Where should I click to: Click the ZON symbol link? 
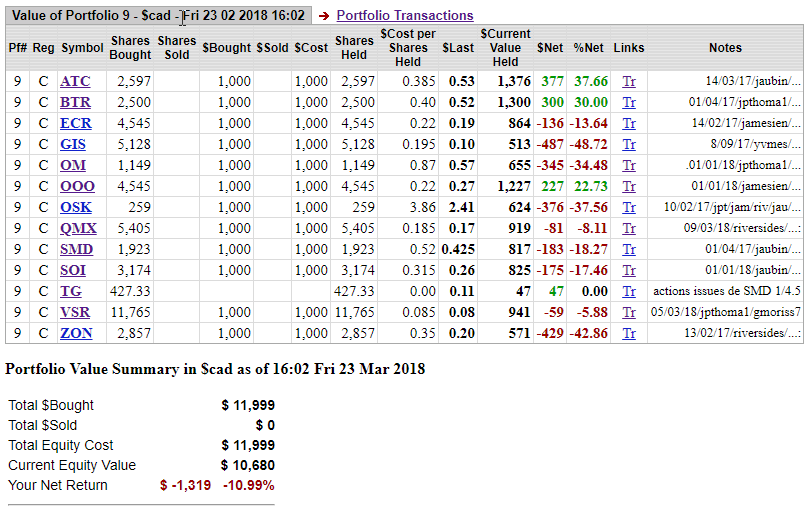coord(76,333)
